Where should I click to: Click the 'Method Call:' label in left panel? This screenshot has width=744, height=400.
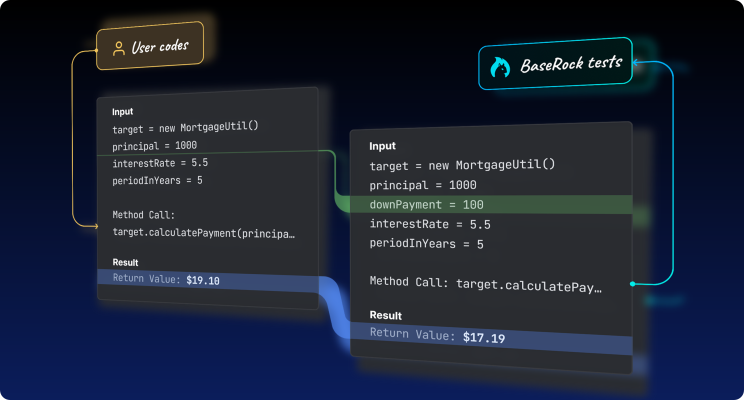[x=143, y=215]
